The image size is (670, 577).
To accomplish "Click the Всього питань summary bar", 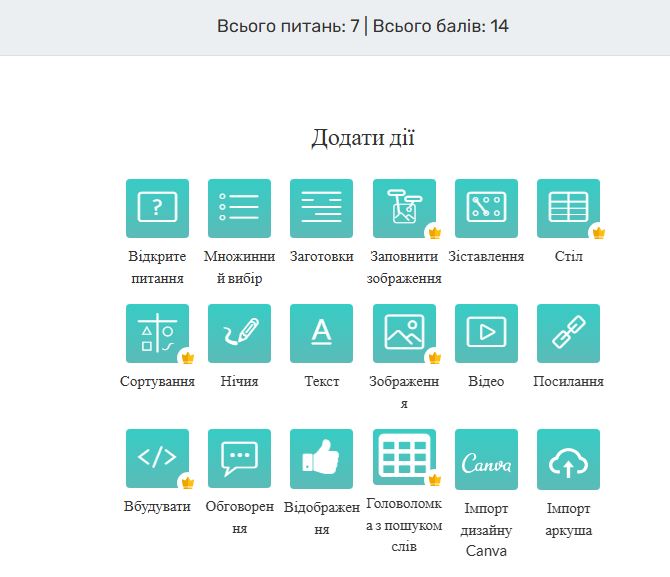I will (x=362, y=26).
